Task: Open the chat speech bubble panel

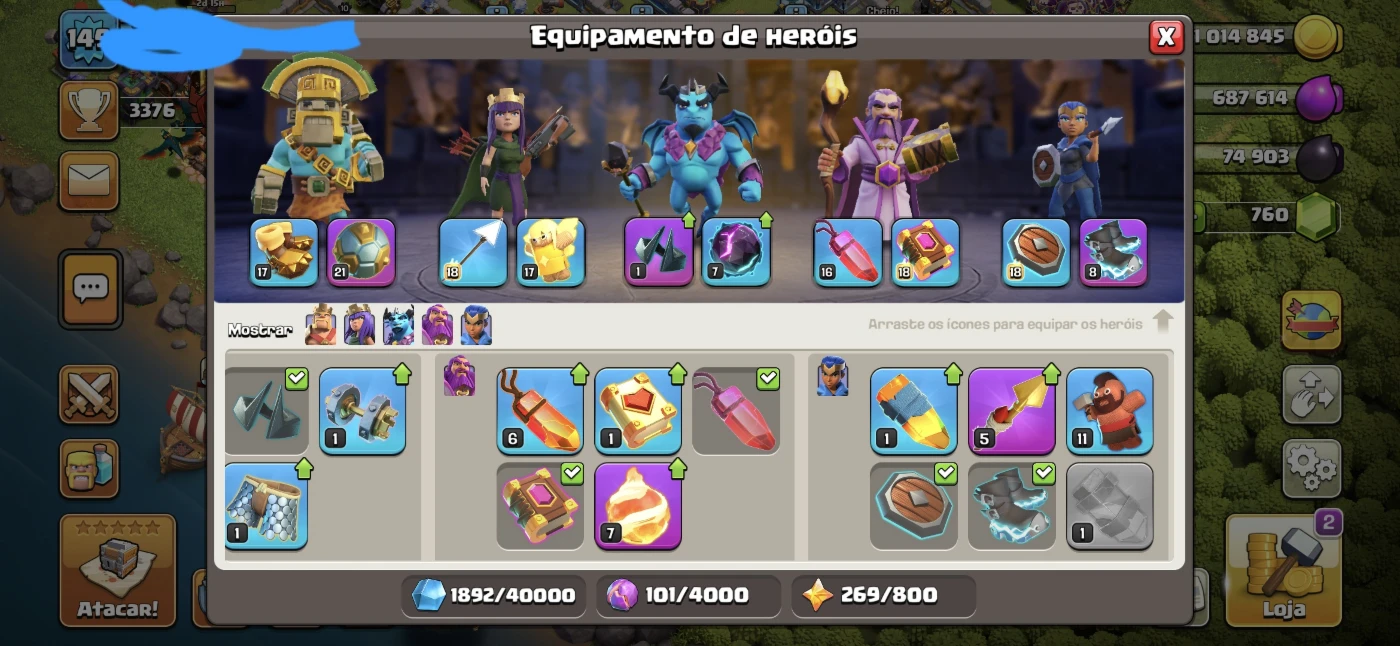Action: (90, 289)
